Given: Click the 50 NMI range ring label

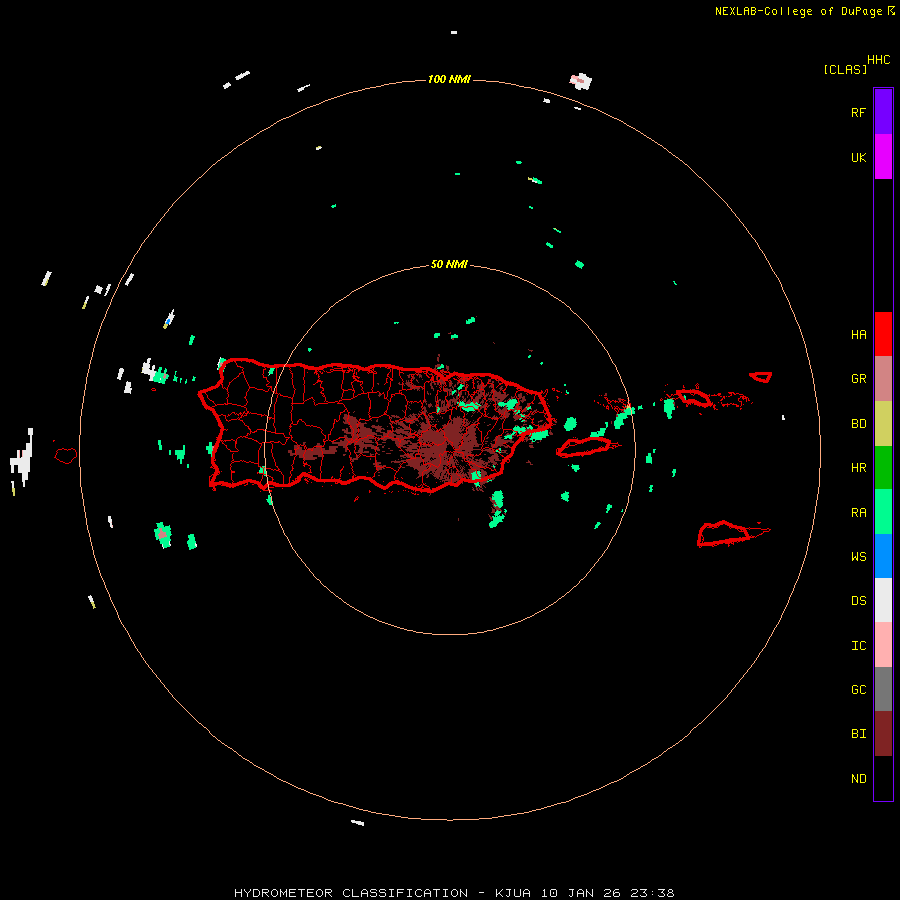Looking at the screenshot, I should click(449, 265).
